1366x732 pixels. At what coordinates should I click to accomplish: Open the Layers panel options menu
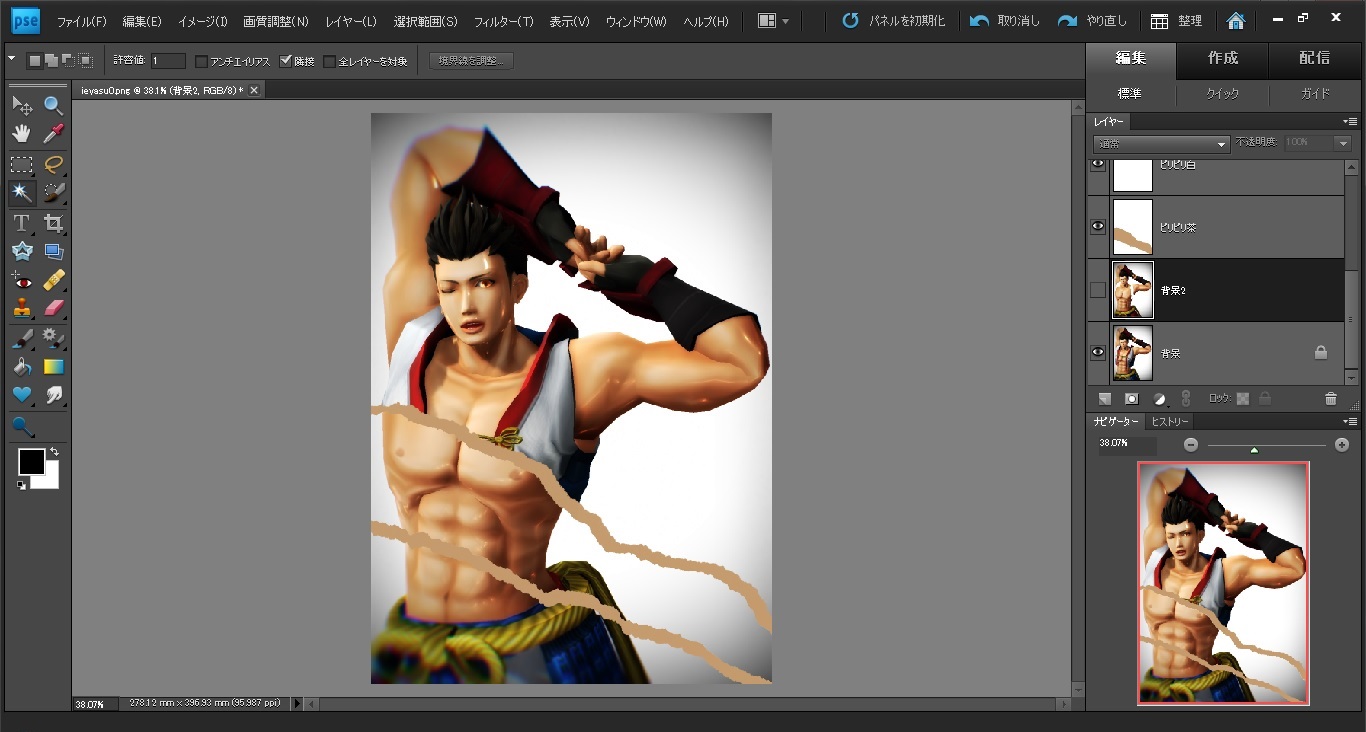(x=1350, y=122)
